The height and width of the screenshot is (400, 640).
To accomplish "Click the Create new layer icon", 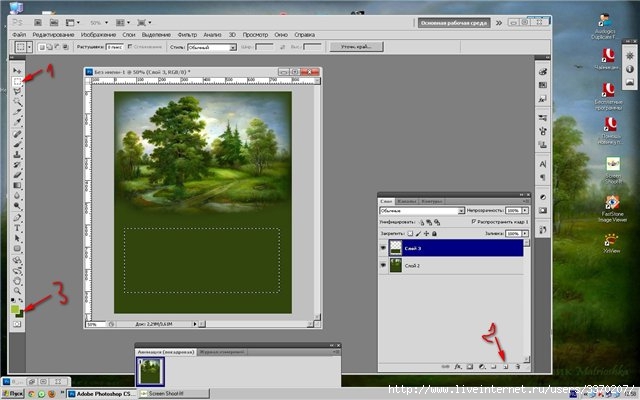I will 505,367.
